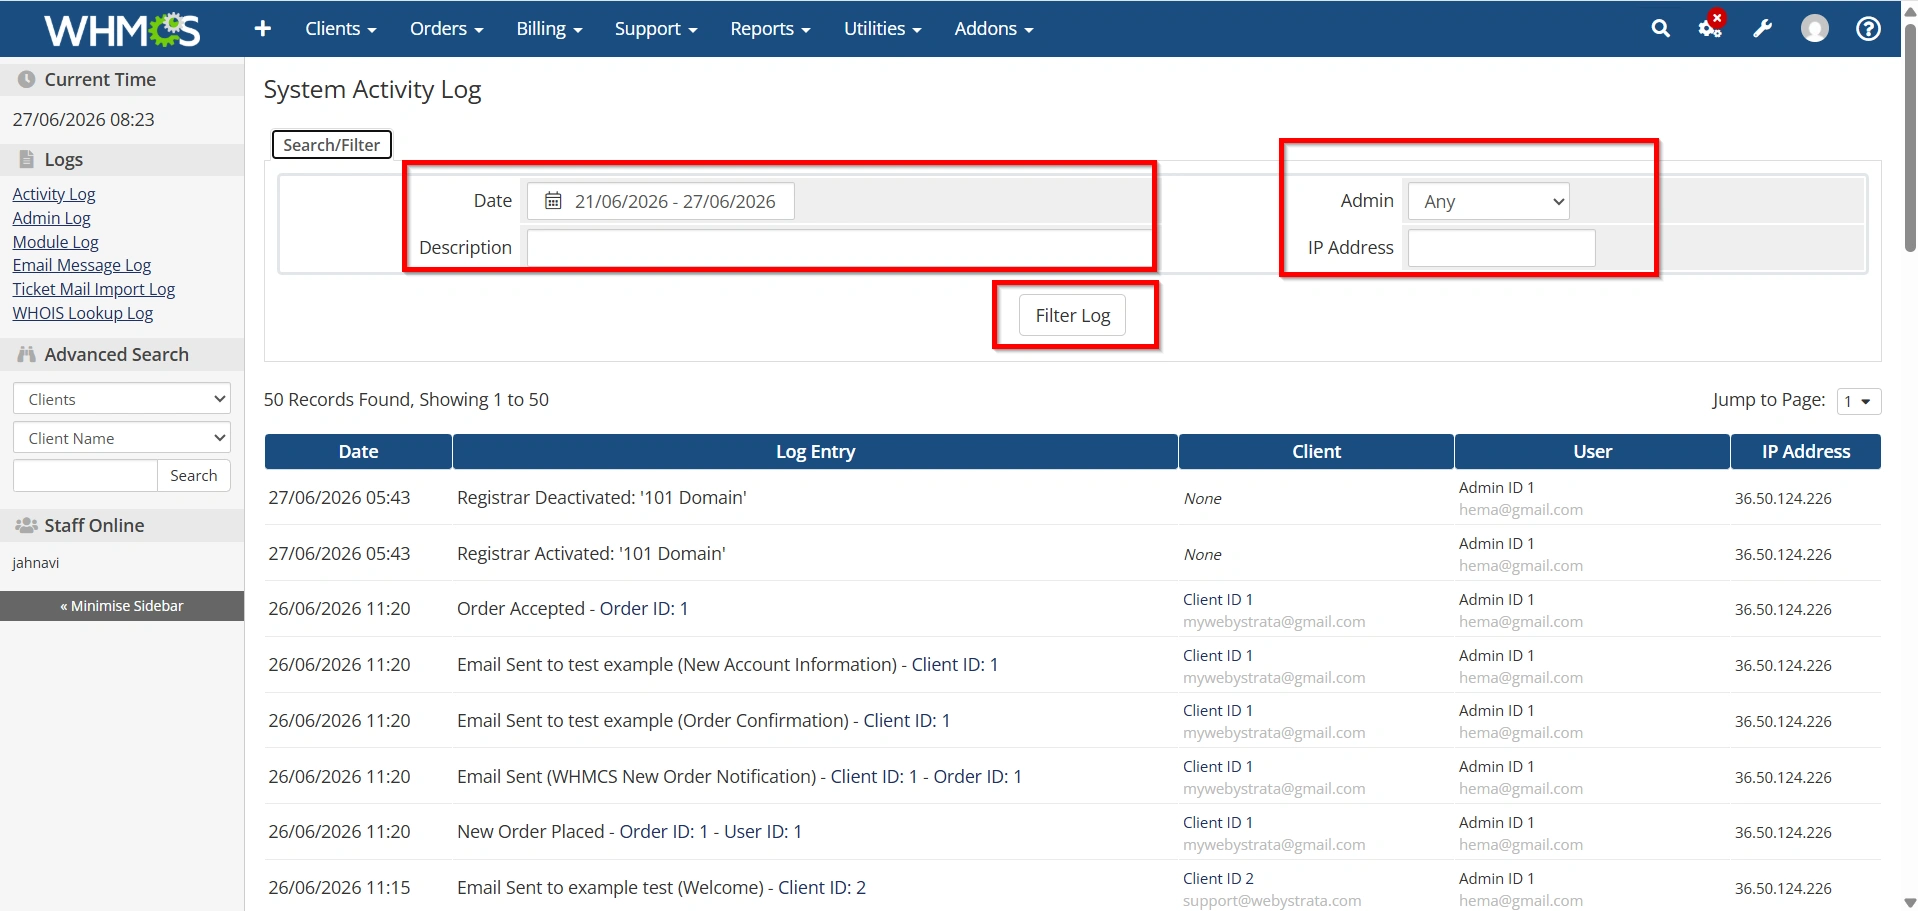Click 'Registrar Activated: 101 Domain' entry
Screen dimensions: 1918x911
pyautogui.click(x=591, y=553)
